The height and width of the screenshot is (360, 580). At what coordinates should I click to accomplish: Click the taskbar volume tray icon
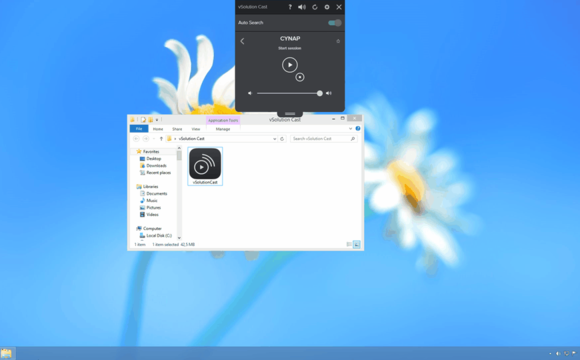[x=559, y=353]
